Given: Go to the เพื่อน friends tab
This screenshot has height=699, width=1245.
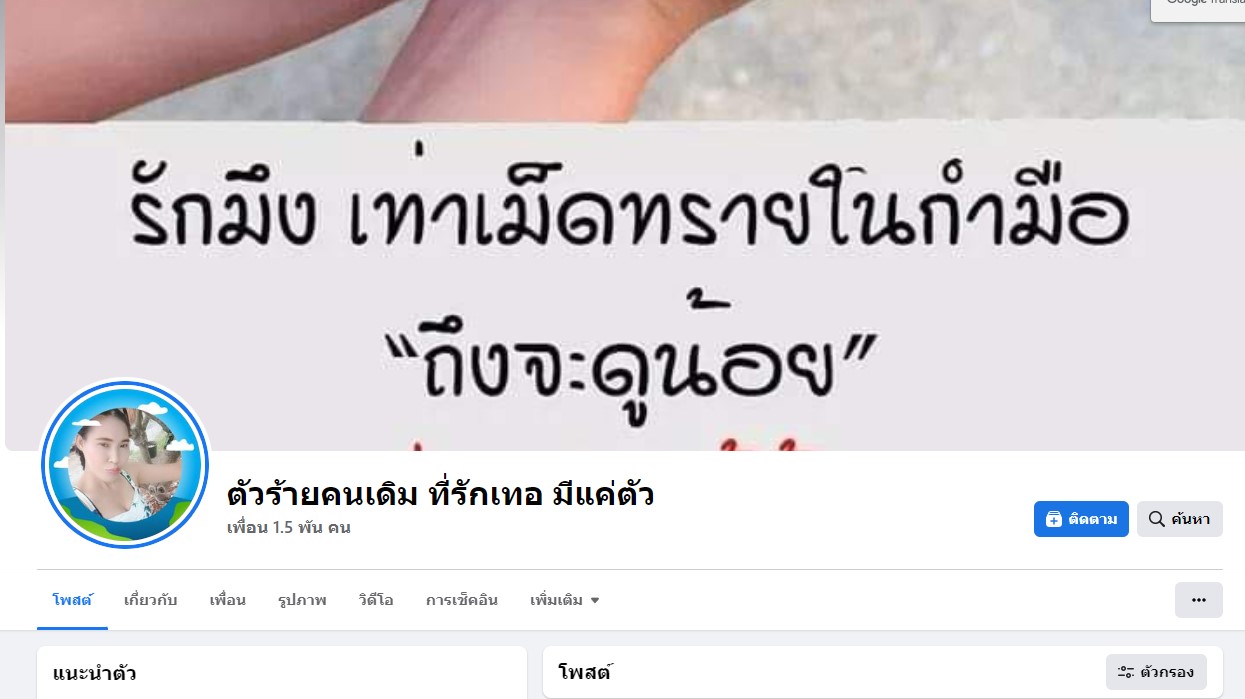Looking at the screenshot, I should tap(227, 600).
